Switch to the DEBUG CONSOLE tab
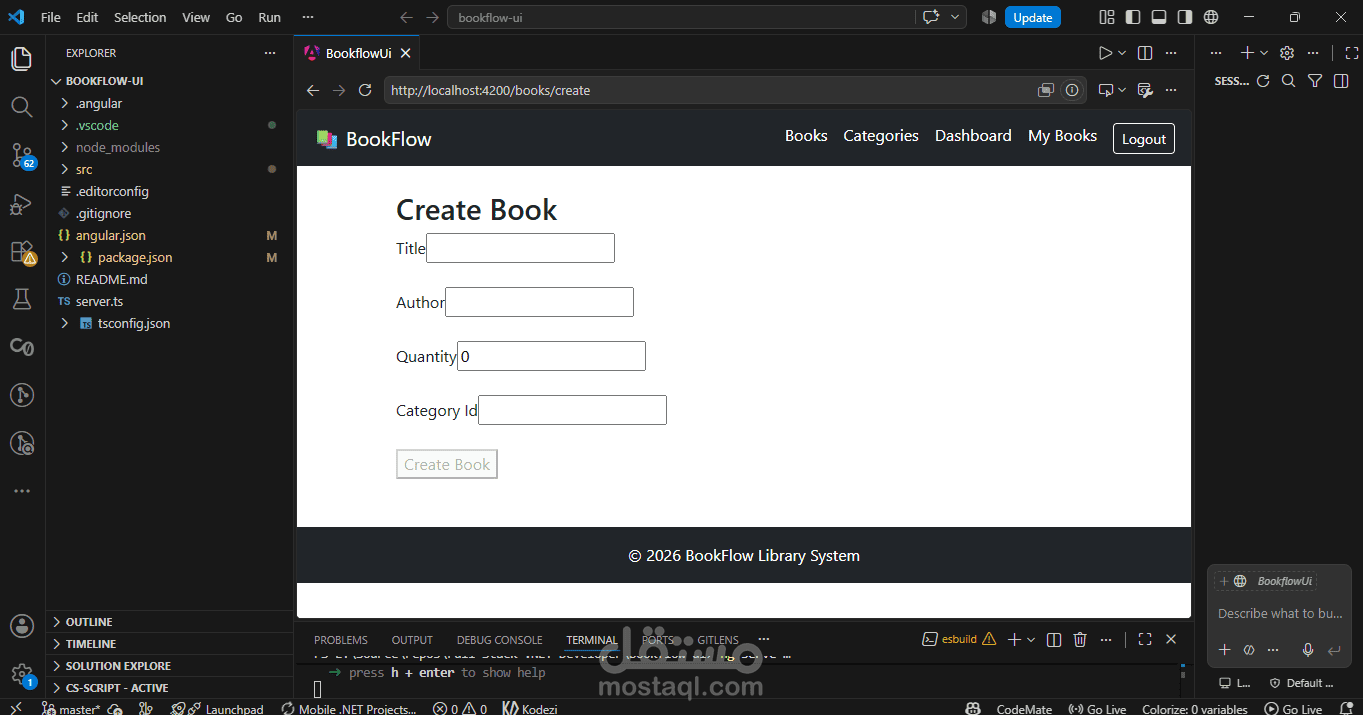Image resolution: width=1363 pixels, height=715 pixels. pyautogui.click(x=500, y=640)
